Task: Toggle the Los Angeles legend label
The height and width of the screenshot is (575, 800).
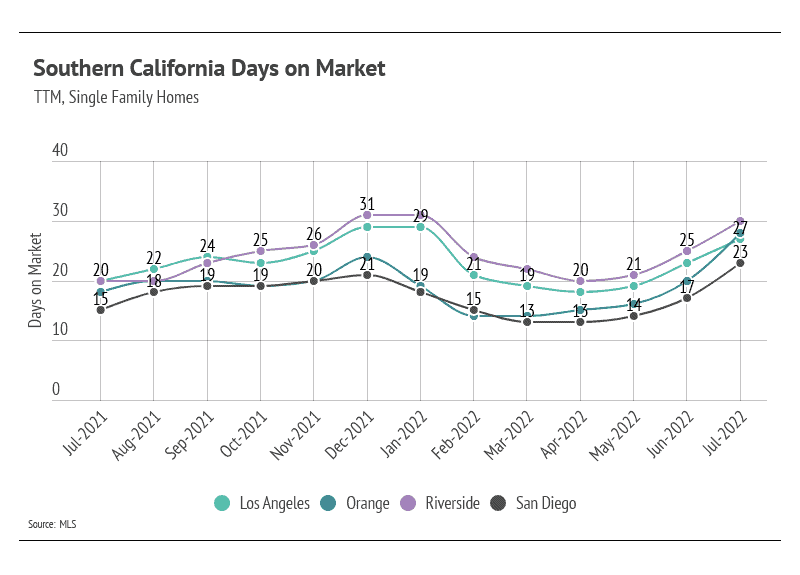Action: pyautogui.click(x=274, y=503)
